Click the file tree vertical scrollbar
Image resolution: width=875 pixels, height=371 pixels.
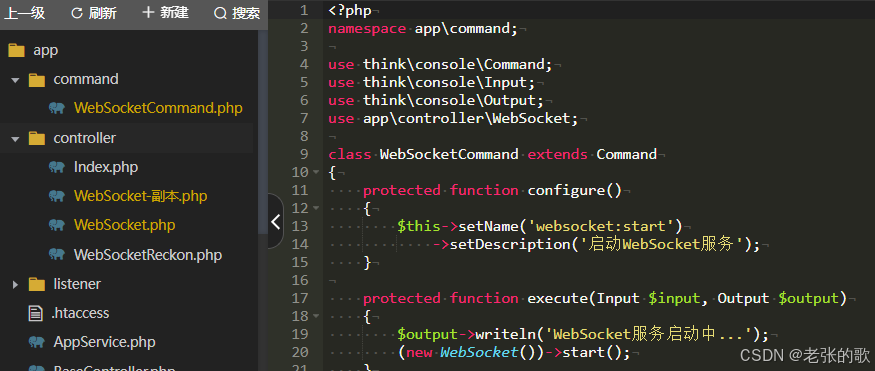[262, 131]
